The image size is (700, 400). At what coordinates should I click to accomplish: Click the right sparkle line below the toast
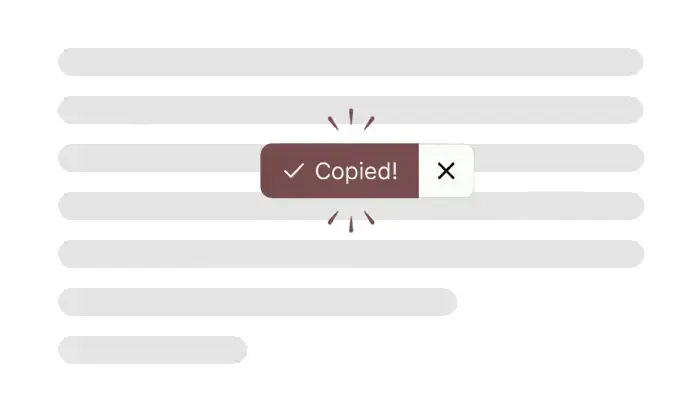coord(369,218)
